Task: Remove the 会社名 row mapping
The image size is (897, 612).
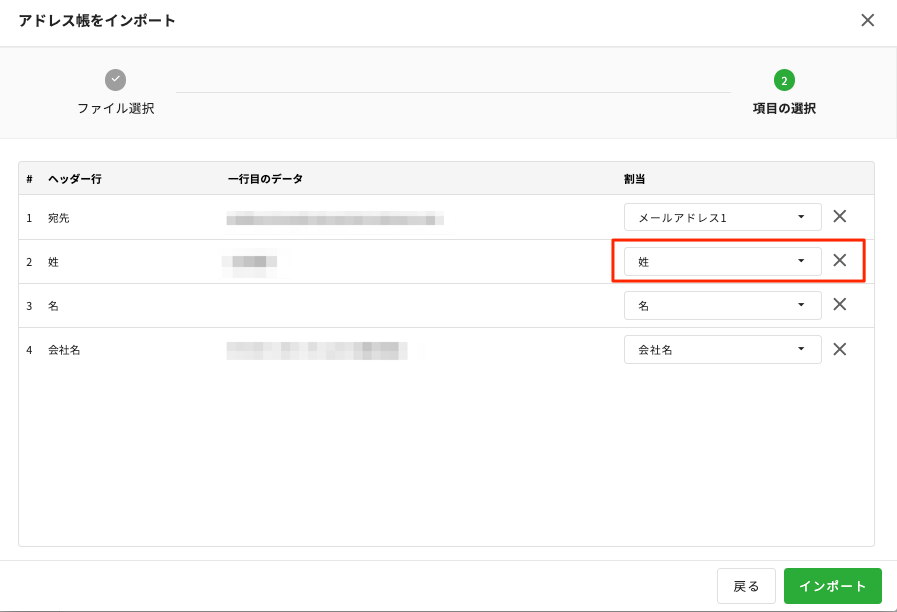Action: (840, 349)
